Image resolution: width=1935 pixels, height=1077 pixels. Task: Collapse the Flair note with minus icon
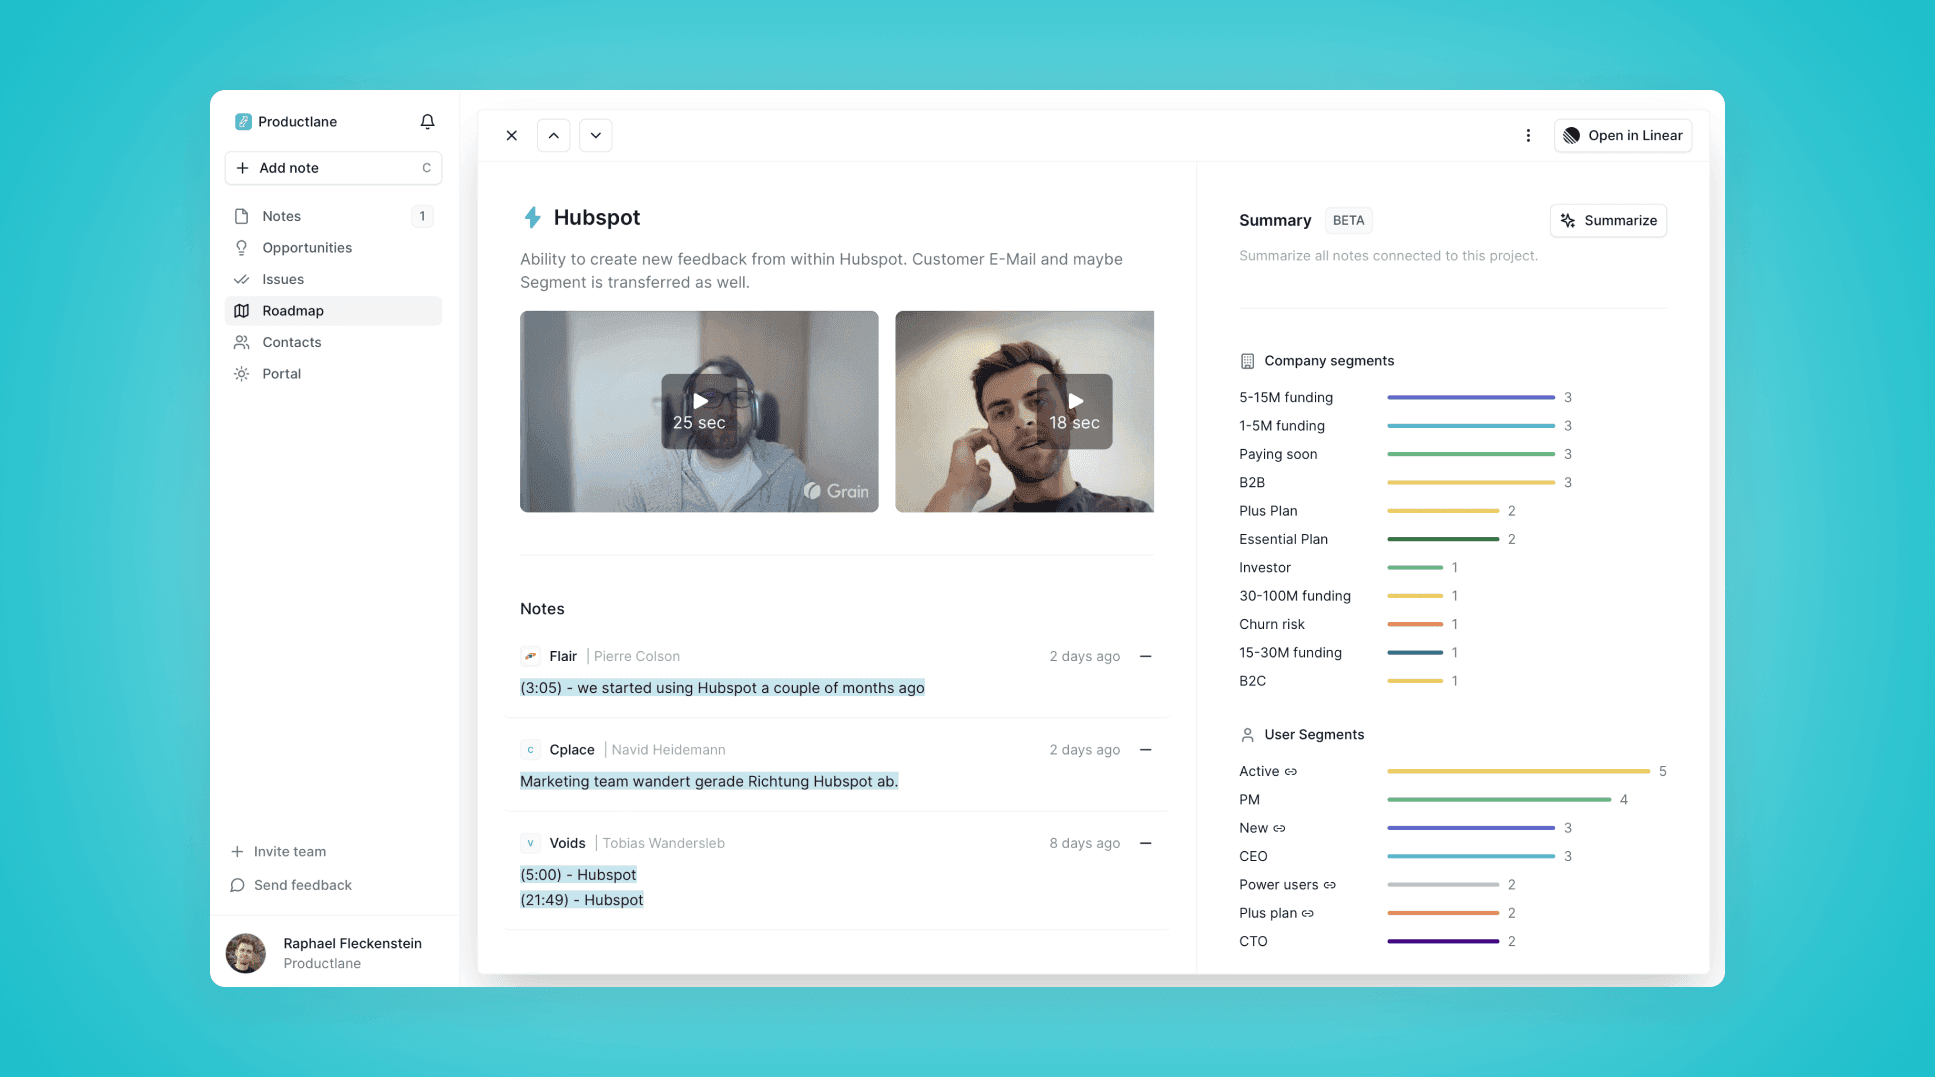1145,656
